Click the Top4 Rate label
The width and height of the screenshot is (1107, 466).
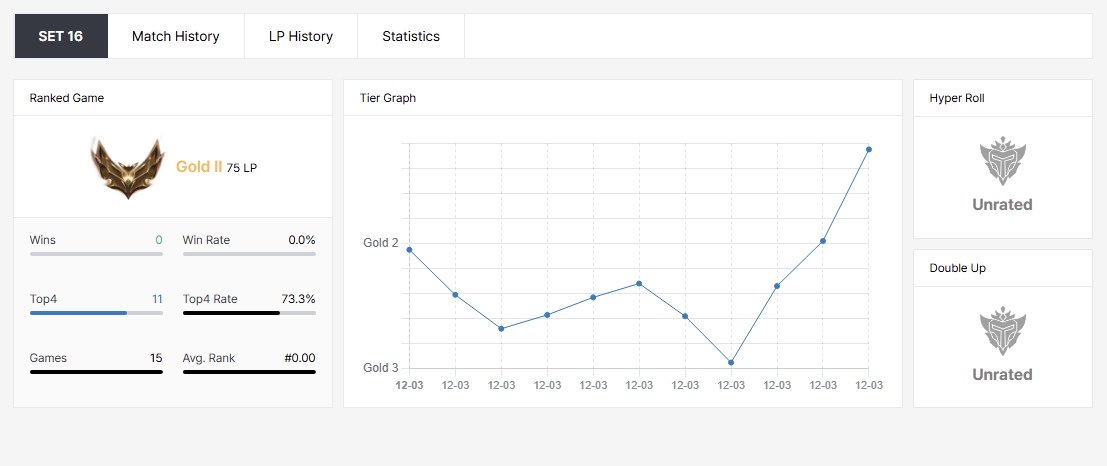[x=209, y=299]
